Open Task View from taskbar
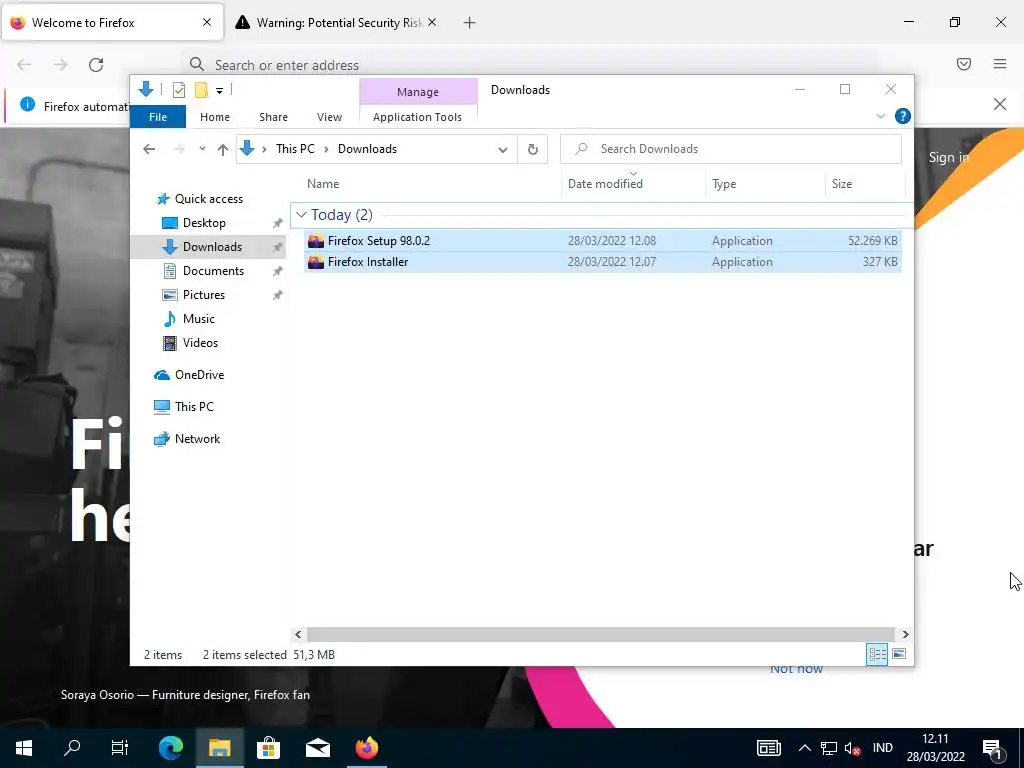 (x=120, y=748)
